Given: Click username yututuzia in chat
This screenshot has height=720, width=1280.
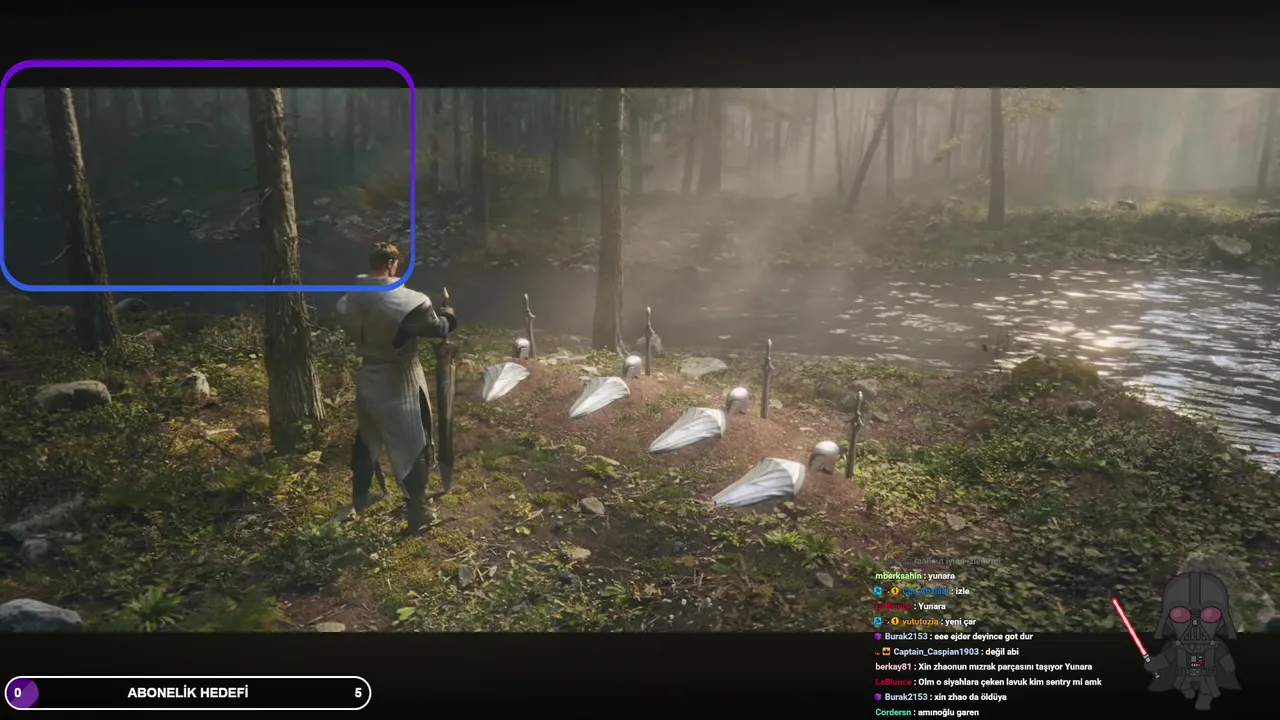Looking at the screenshot, I should point(921,622).
